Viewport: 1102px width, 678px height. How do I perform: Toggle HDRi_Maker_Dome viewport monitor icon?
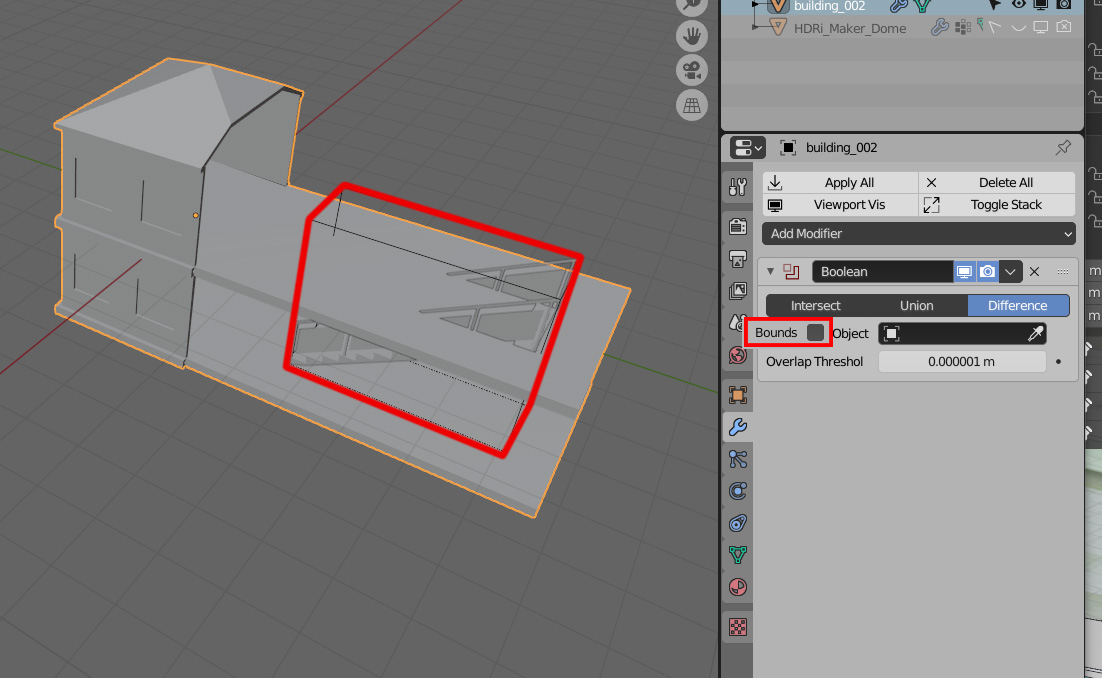coord(1041,28)
